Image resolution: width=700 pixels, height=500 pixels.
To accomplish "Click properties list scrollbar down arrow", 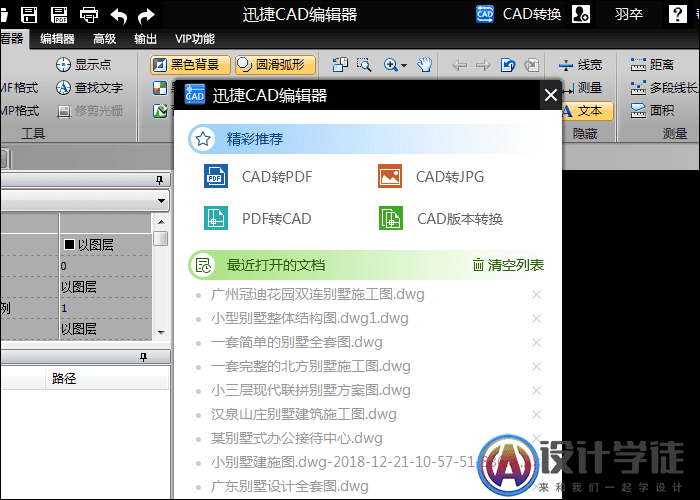I will tap(161, 333).
